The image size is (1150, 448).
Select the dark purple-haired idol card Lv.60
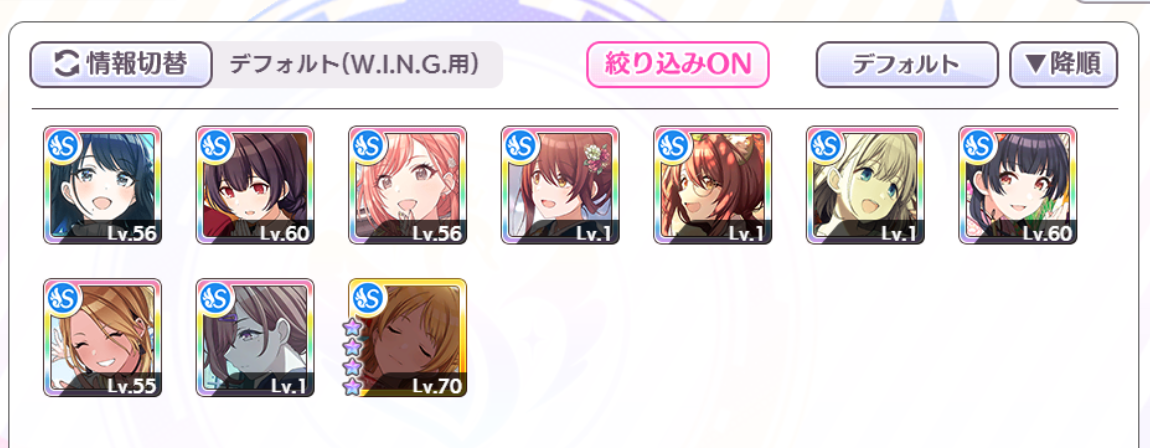(x=255, y=185)
